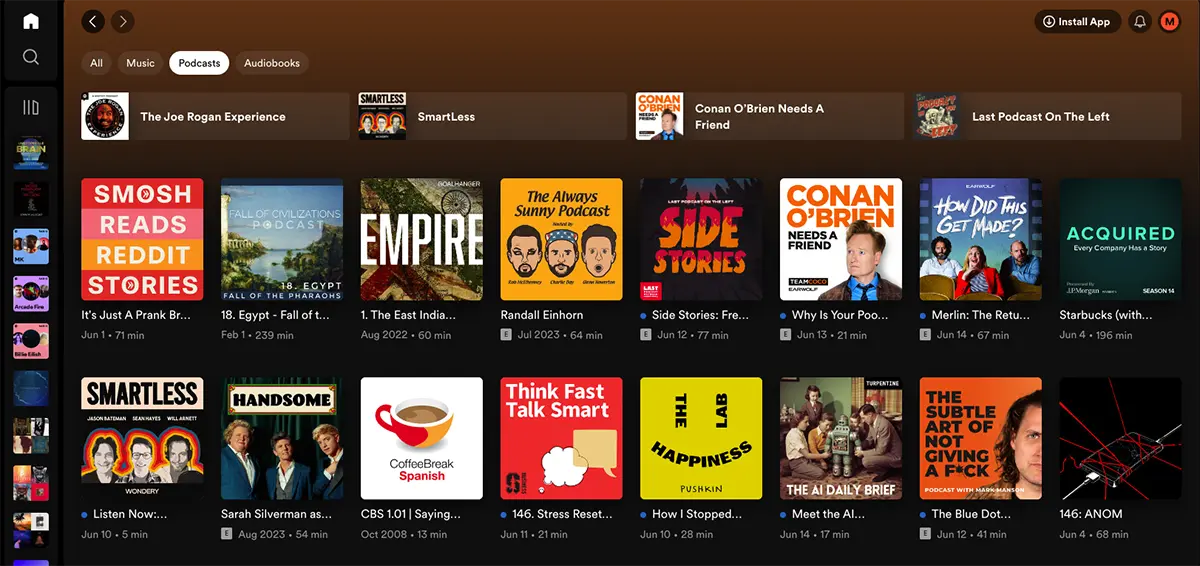Switch to the Audiobooks filter chip
1200x566 pixels.
pyautogui.click(x=272, y=63)
